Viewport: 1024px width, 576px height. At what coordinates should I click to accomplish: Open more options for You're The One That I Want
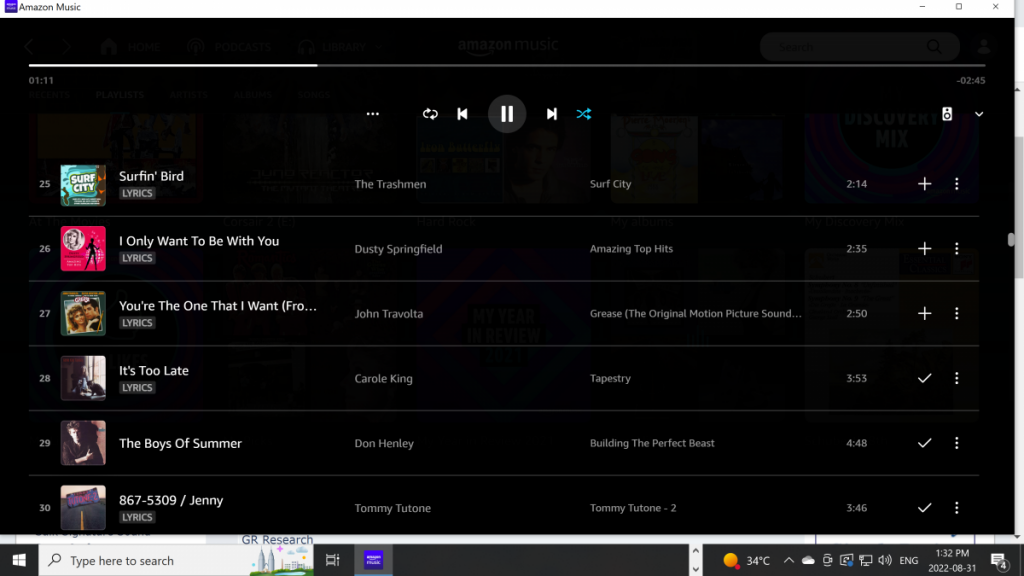click(x=957, y=313)
